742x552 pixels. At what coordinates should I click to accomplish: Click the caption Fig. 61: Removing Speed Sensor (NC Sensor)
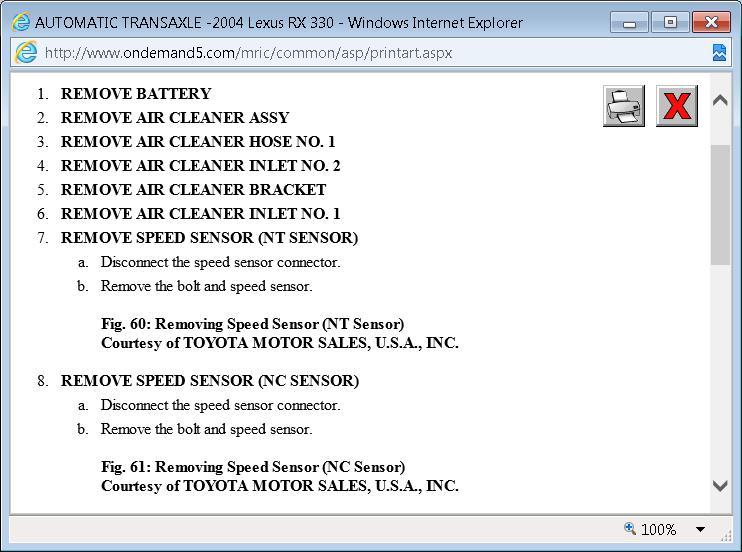253,467
